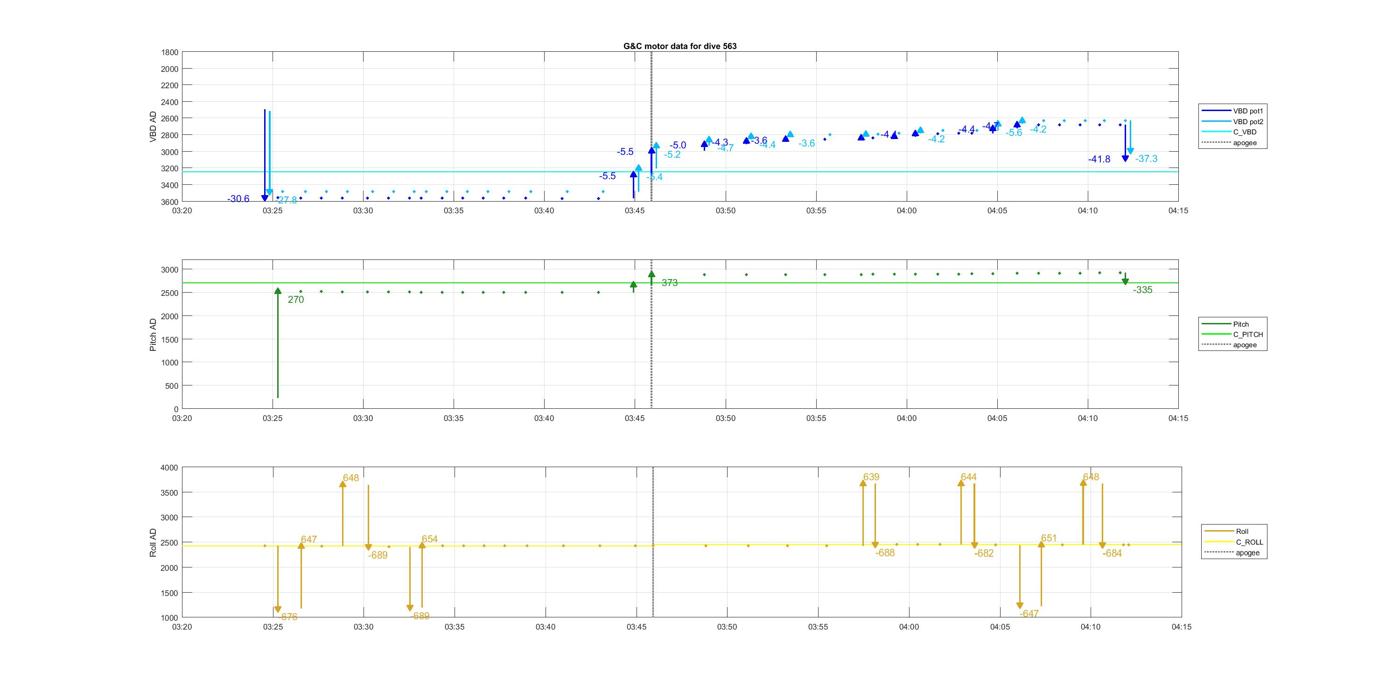Click the '-37.3' data label in VBD plot
This screenshot has height=693, width=1400.
tap(1146, 159)
